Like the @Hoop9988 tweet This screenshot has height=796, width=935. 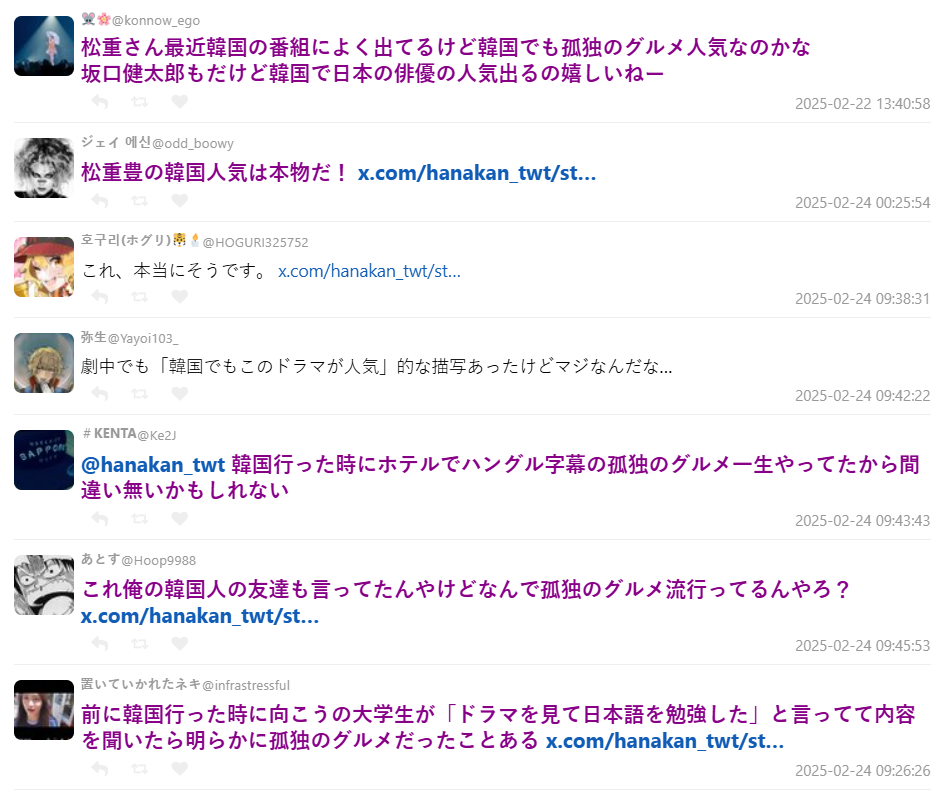point(179,643)
